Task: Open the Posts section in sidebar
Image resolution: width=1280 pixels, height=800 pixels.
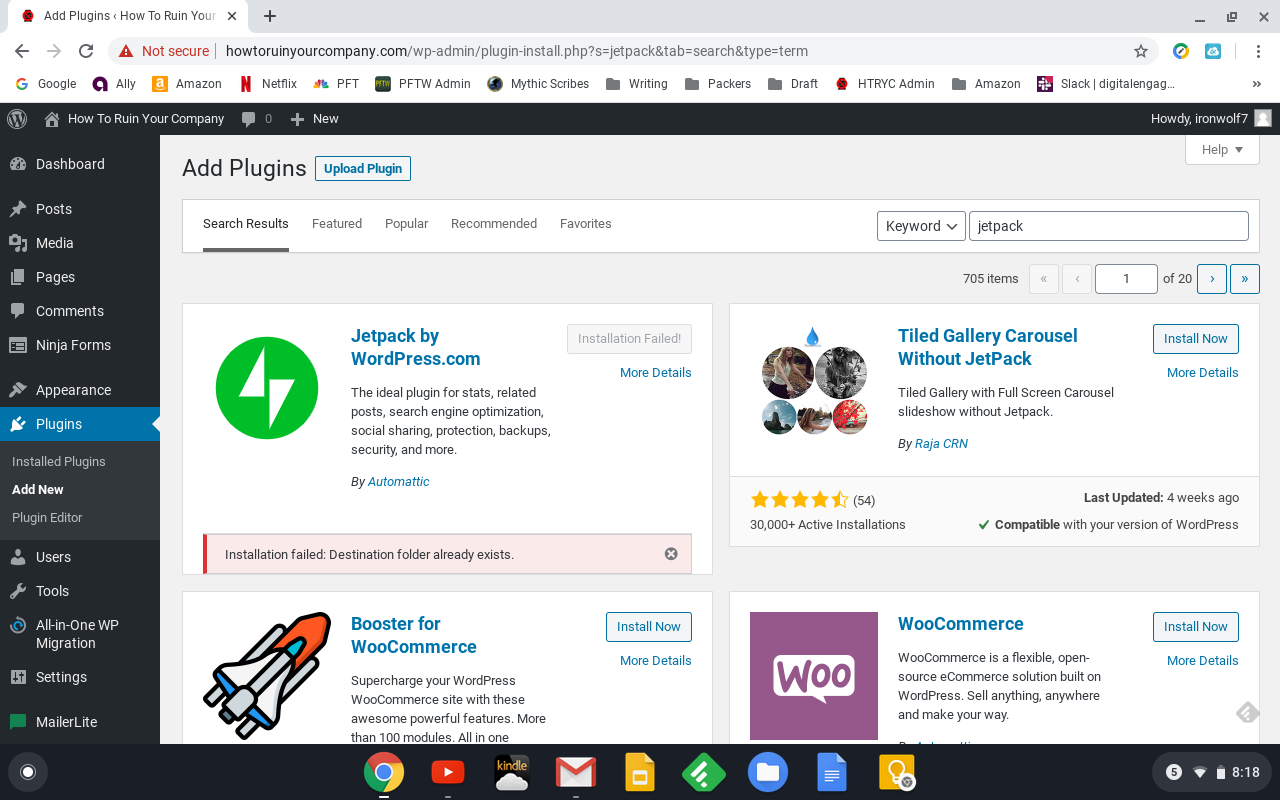Action: 80,209
